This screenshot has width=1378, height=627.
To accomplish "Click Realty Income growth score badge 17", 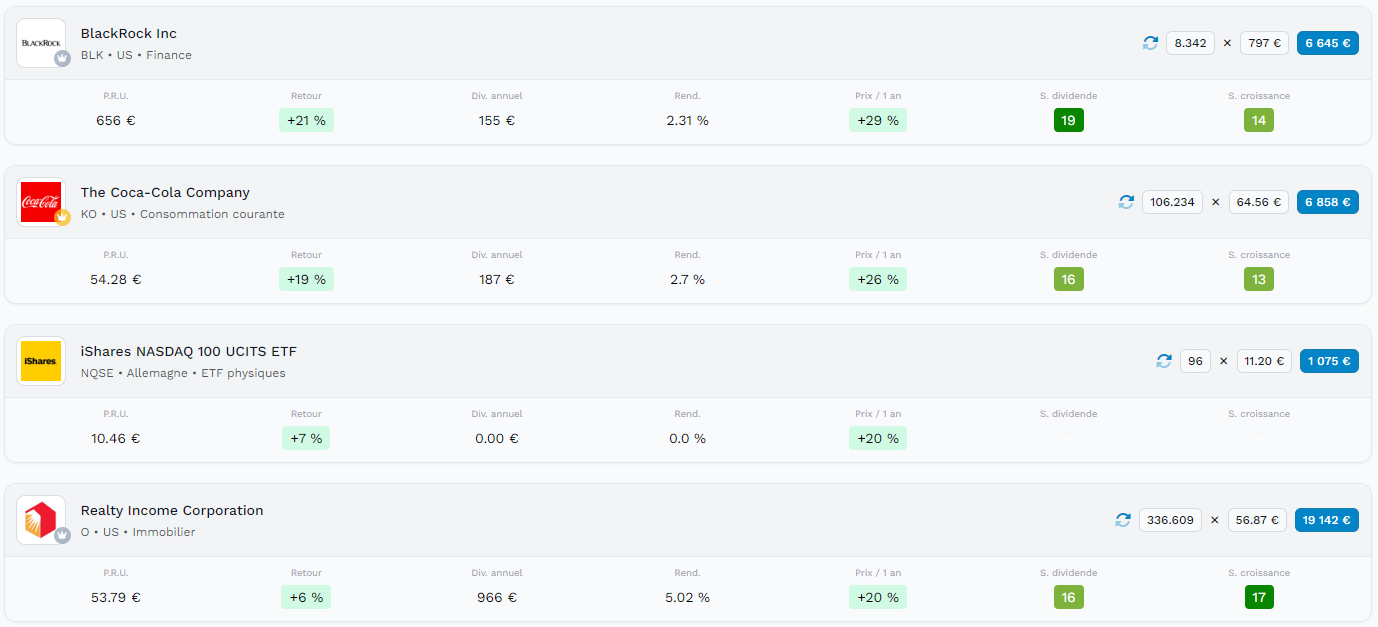I will pos(1259,598).
